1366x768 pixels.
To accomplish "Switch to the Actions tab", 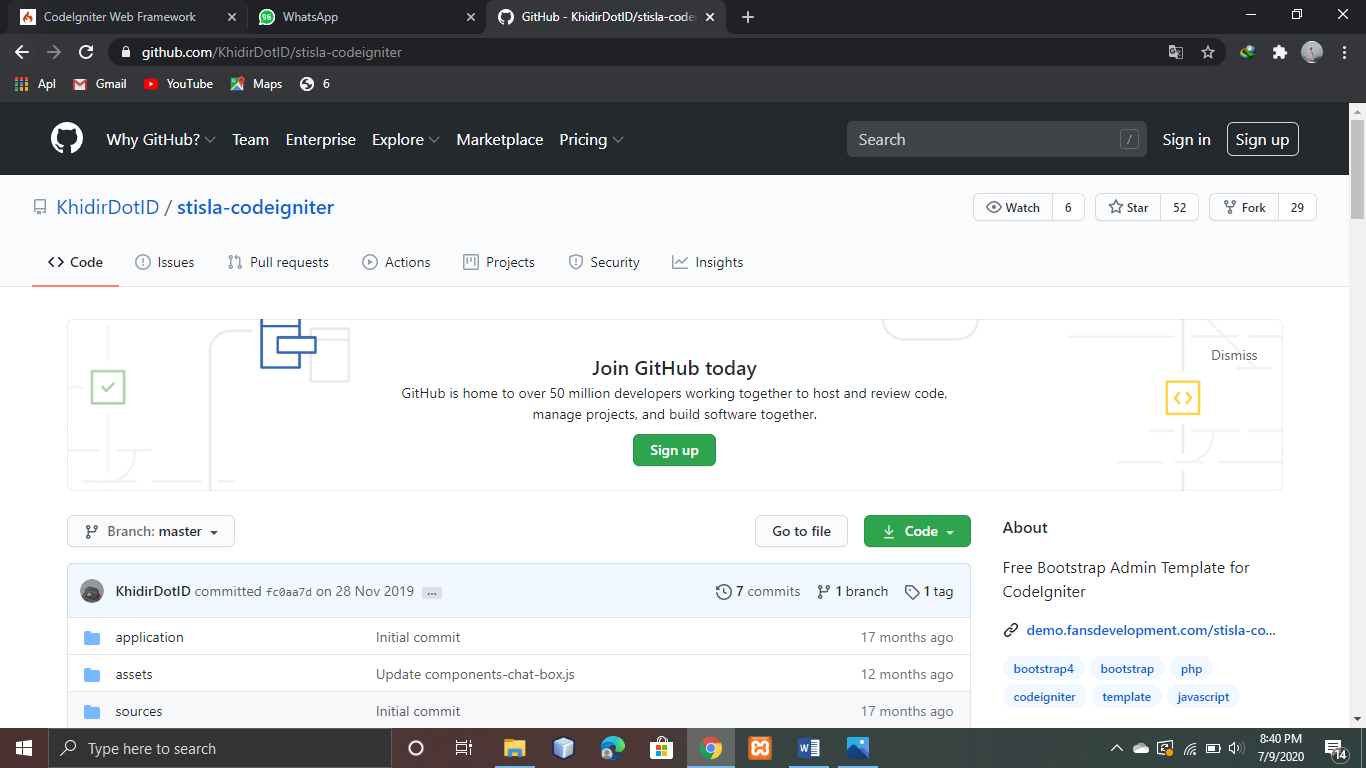I will click(x=396, y=262).
